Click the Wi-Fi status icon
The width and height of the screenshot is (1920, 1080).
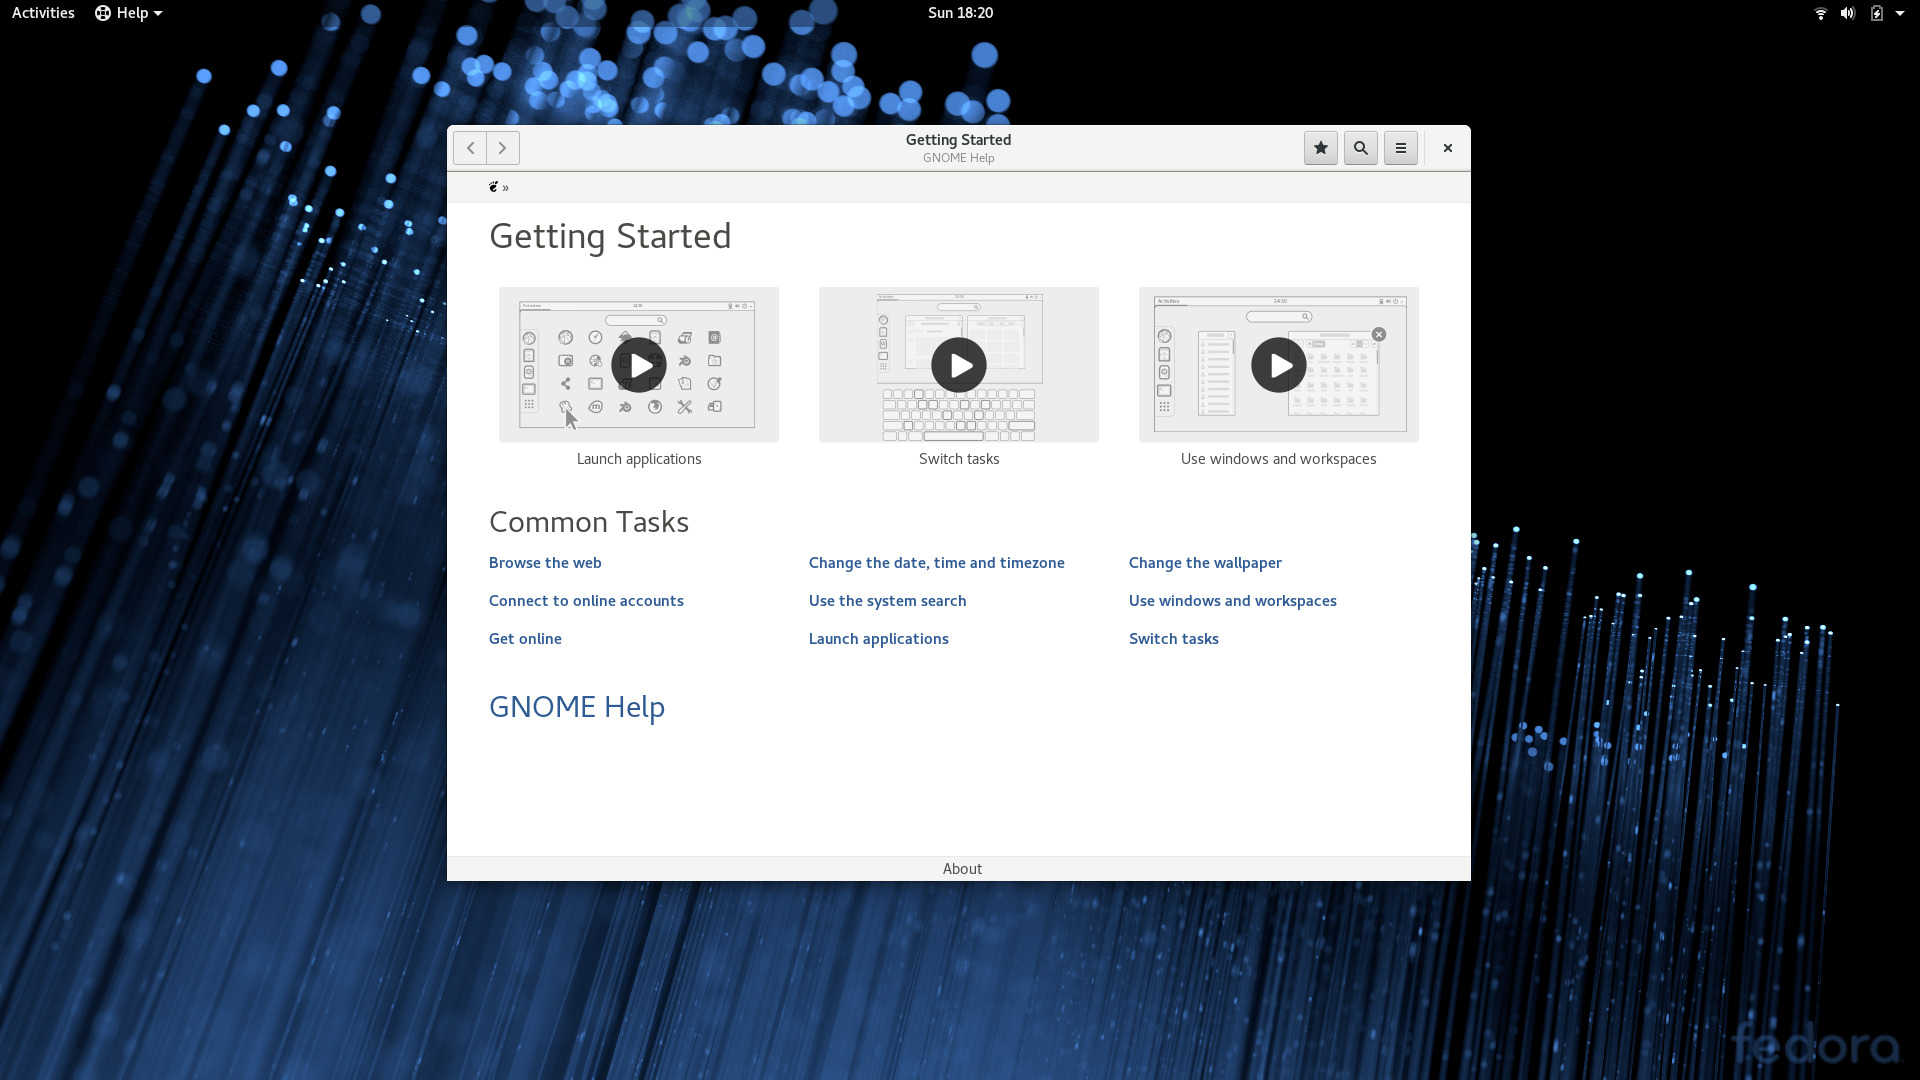[x=1820, y=13]
